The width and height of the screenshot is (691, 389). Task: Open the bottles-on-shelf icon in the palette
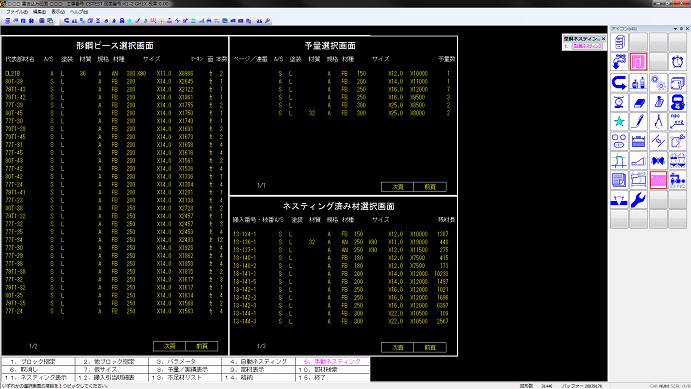[x=638, y=82]
